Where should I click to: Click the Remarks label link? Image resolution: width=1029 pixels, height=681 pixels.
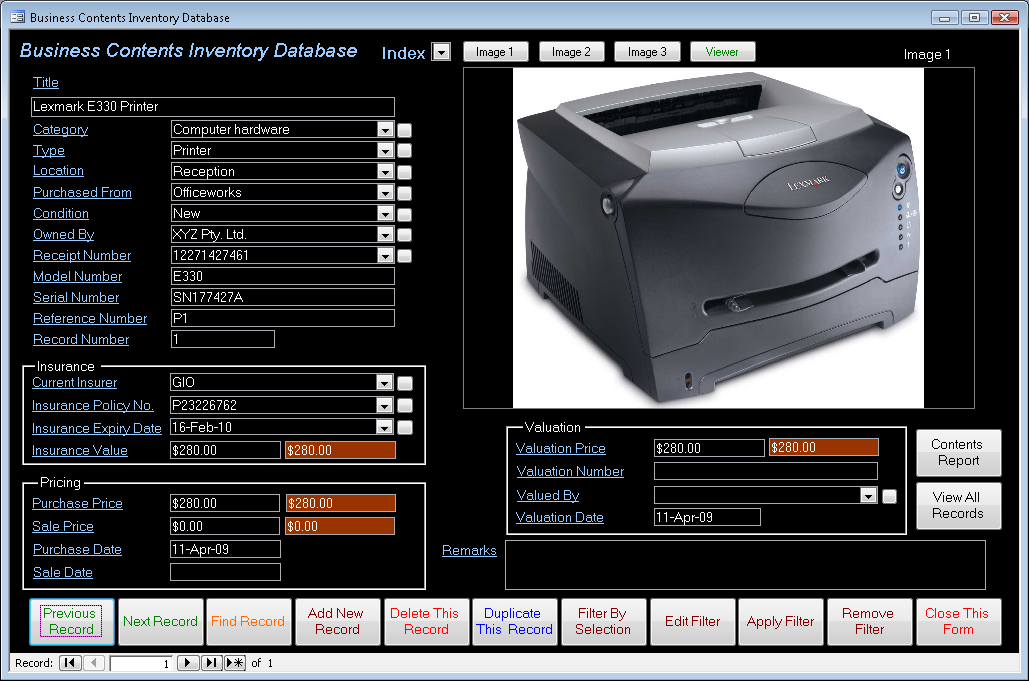tap(469, 550)
